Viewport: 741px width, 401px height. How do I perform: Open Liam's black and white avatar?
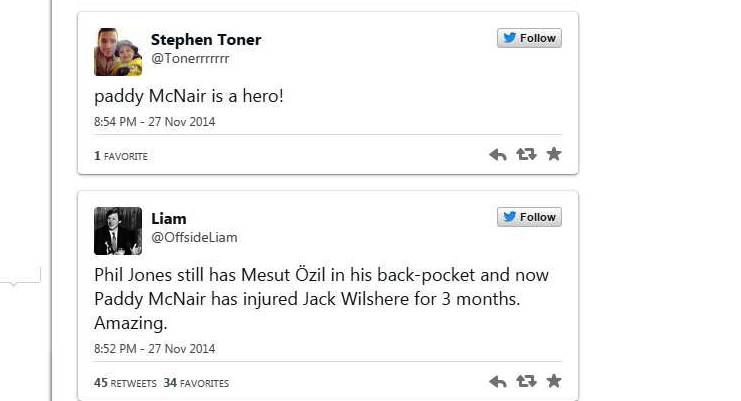(x=118, y=231)
